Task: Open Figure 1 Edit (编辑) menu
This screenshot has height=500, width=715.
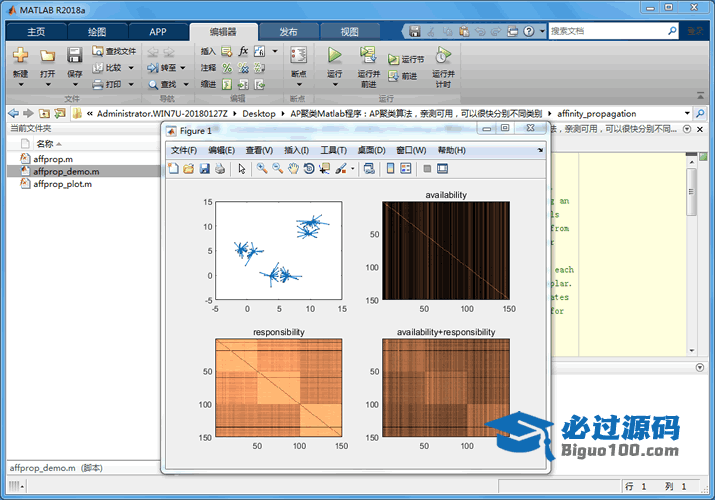Action: (222, 150)
